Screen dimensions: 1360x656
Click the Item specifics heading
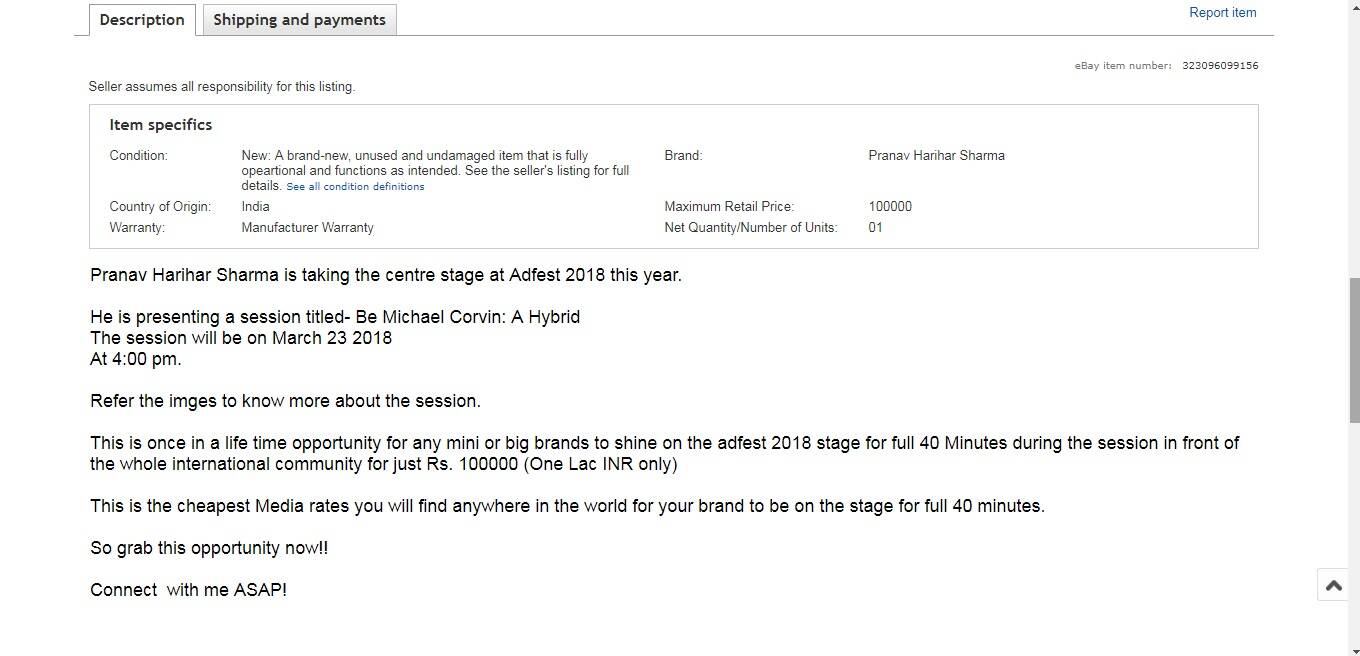click(161, 125)
